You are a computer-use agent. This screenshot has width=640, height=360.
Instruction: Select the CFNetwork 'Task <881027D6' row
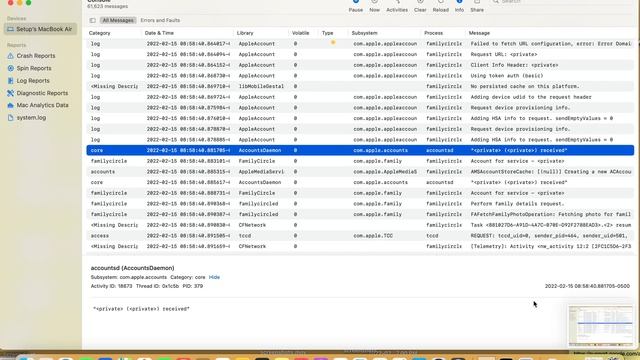point(360,225)
